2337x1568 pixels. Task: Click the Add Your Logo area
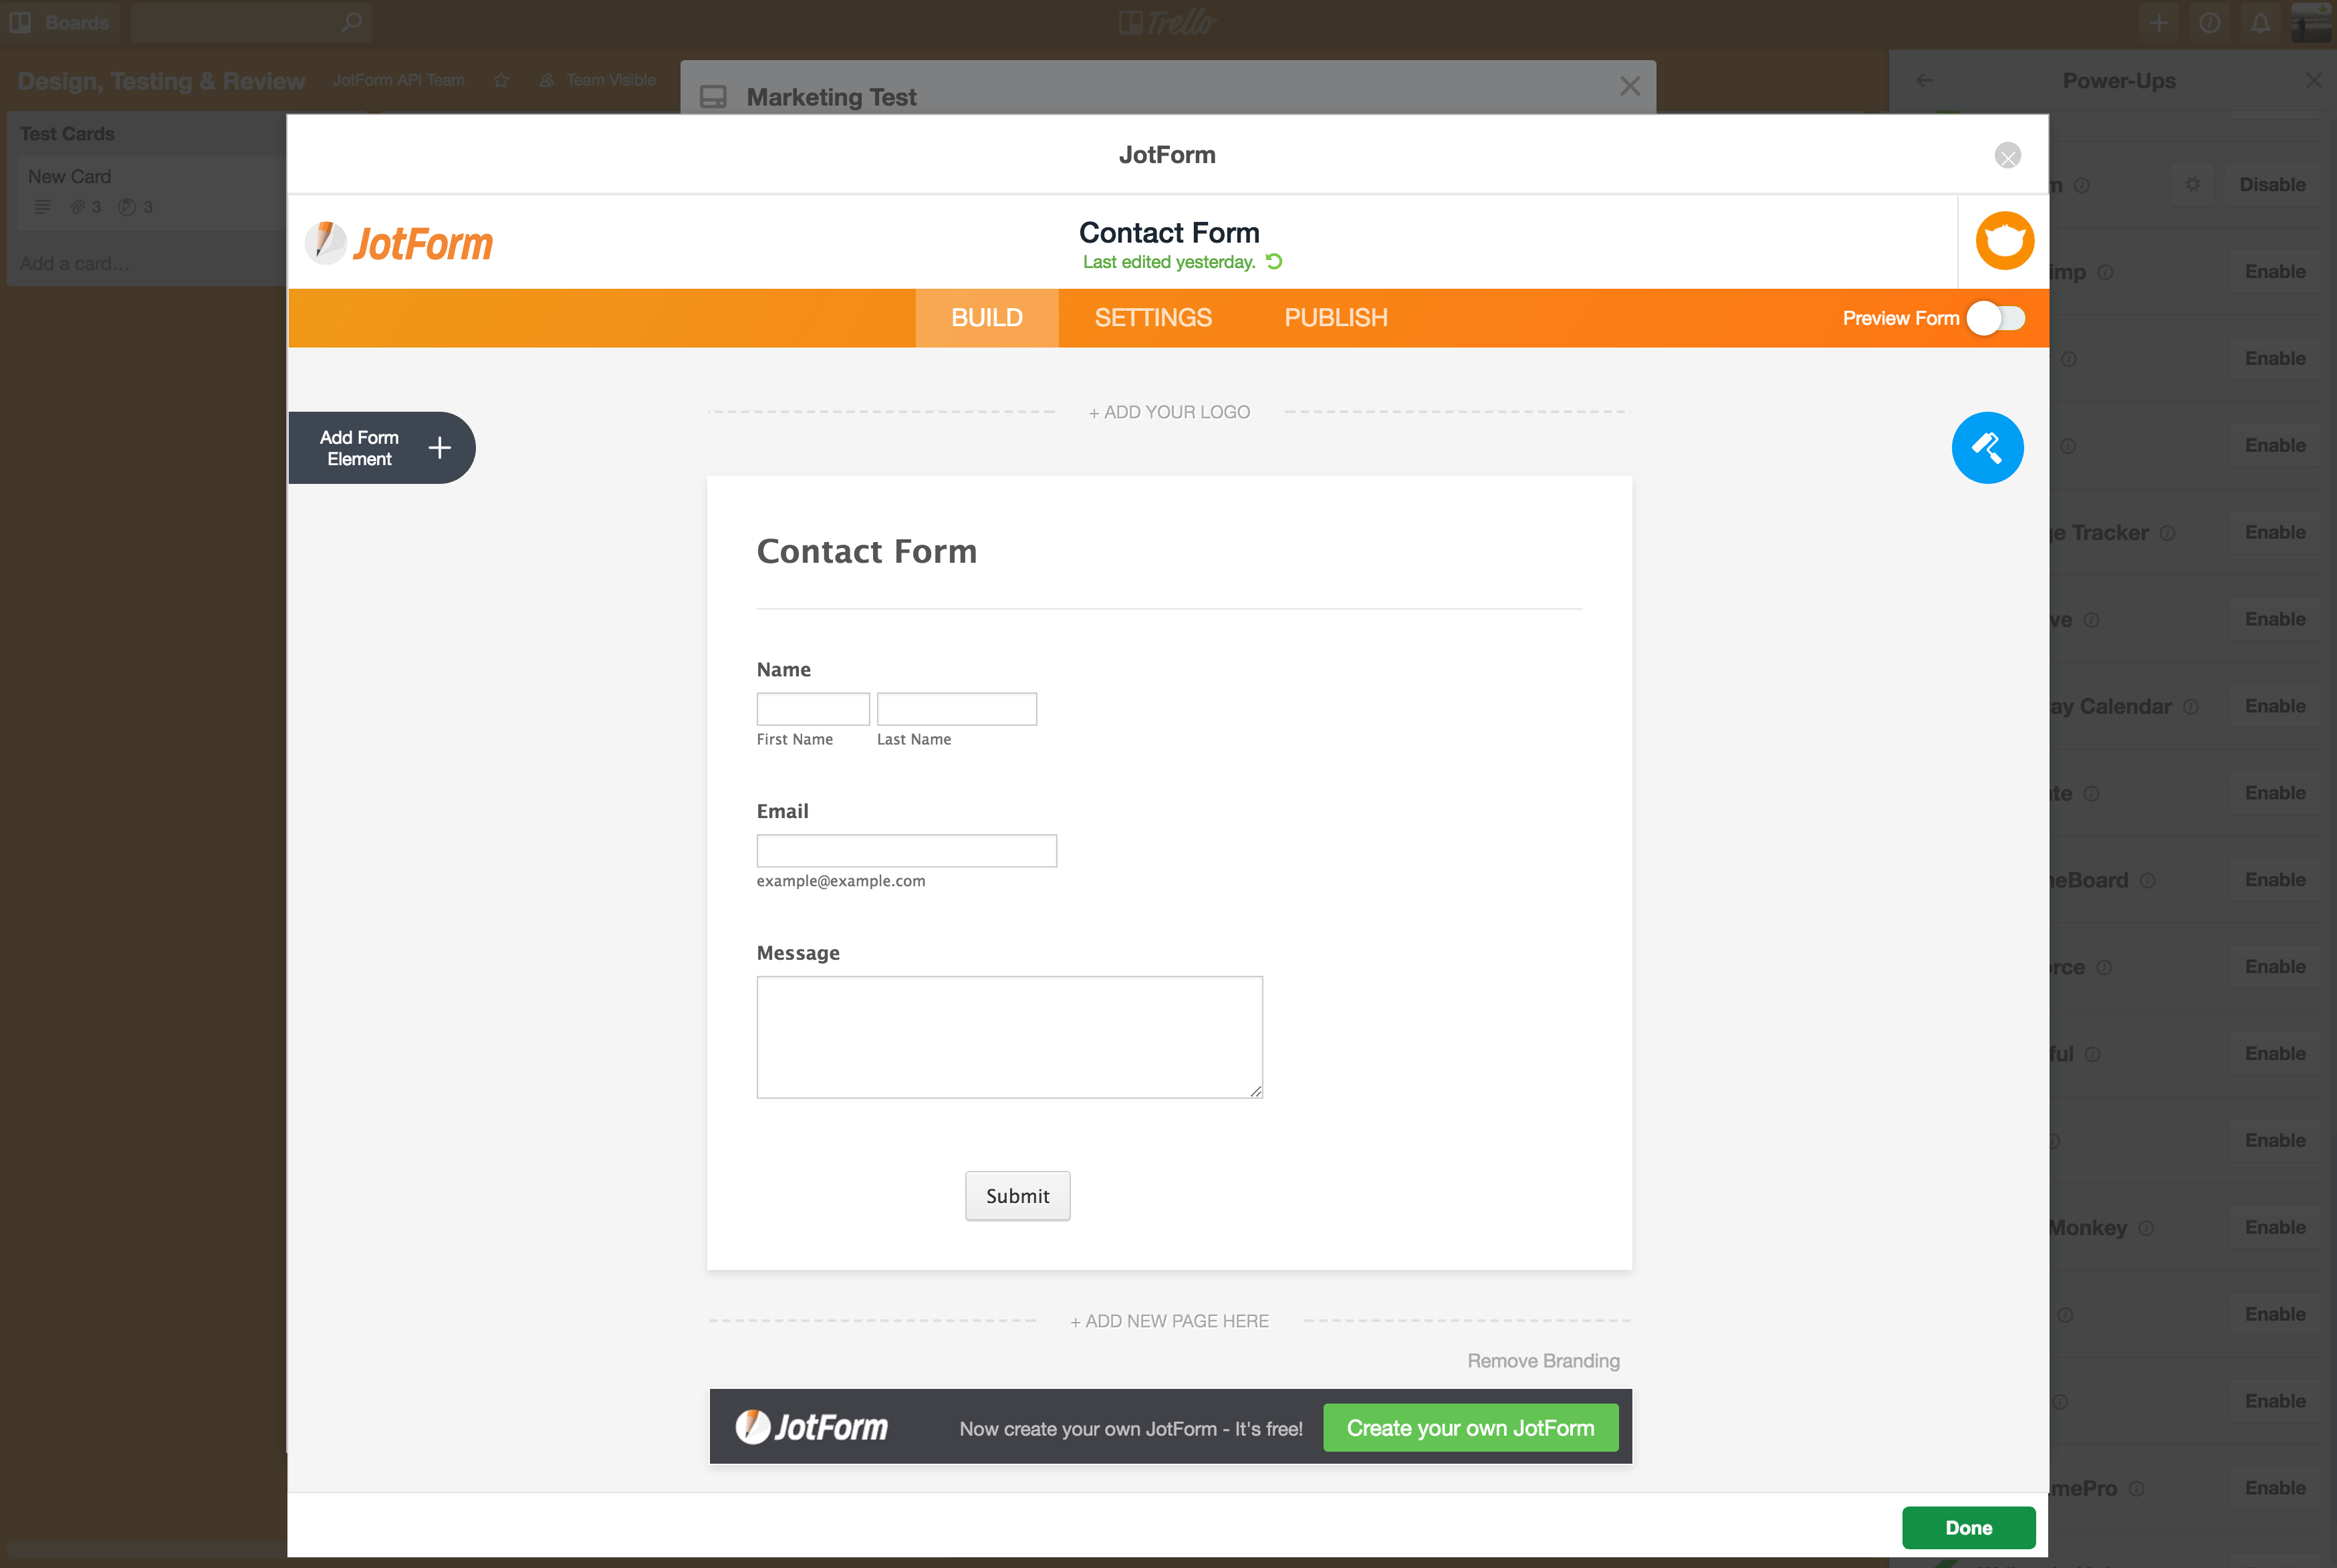click(x=1168, y=412)
